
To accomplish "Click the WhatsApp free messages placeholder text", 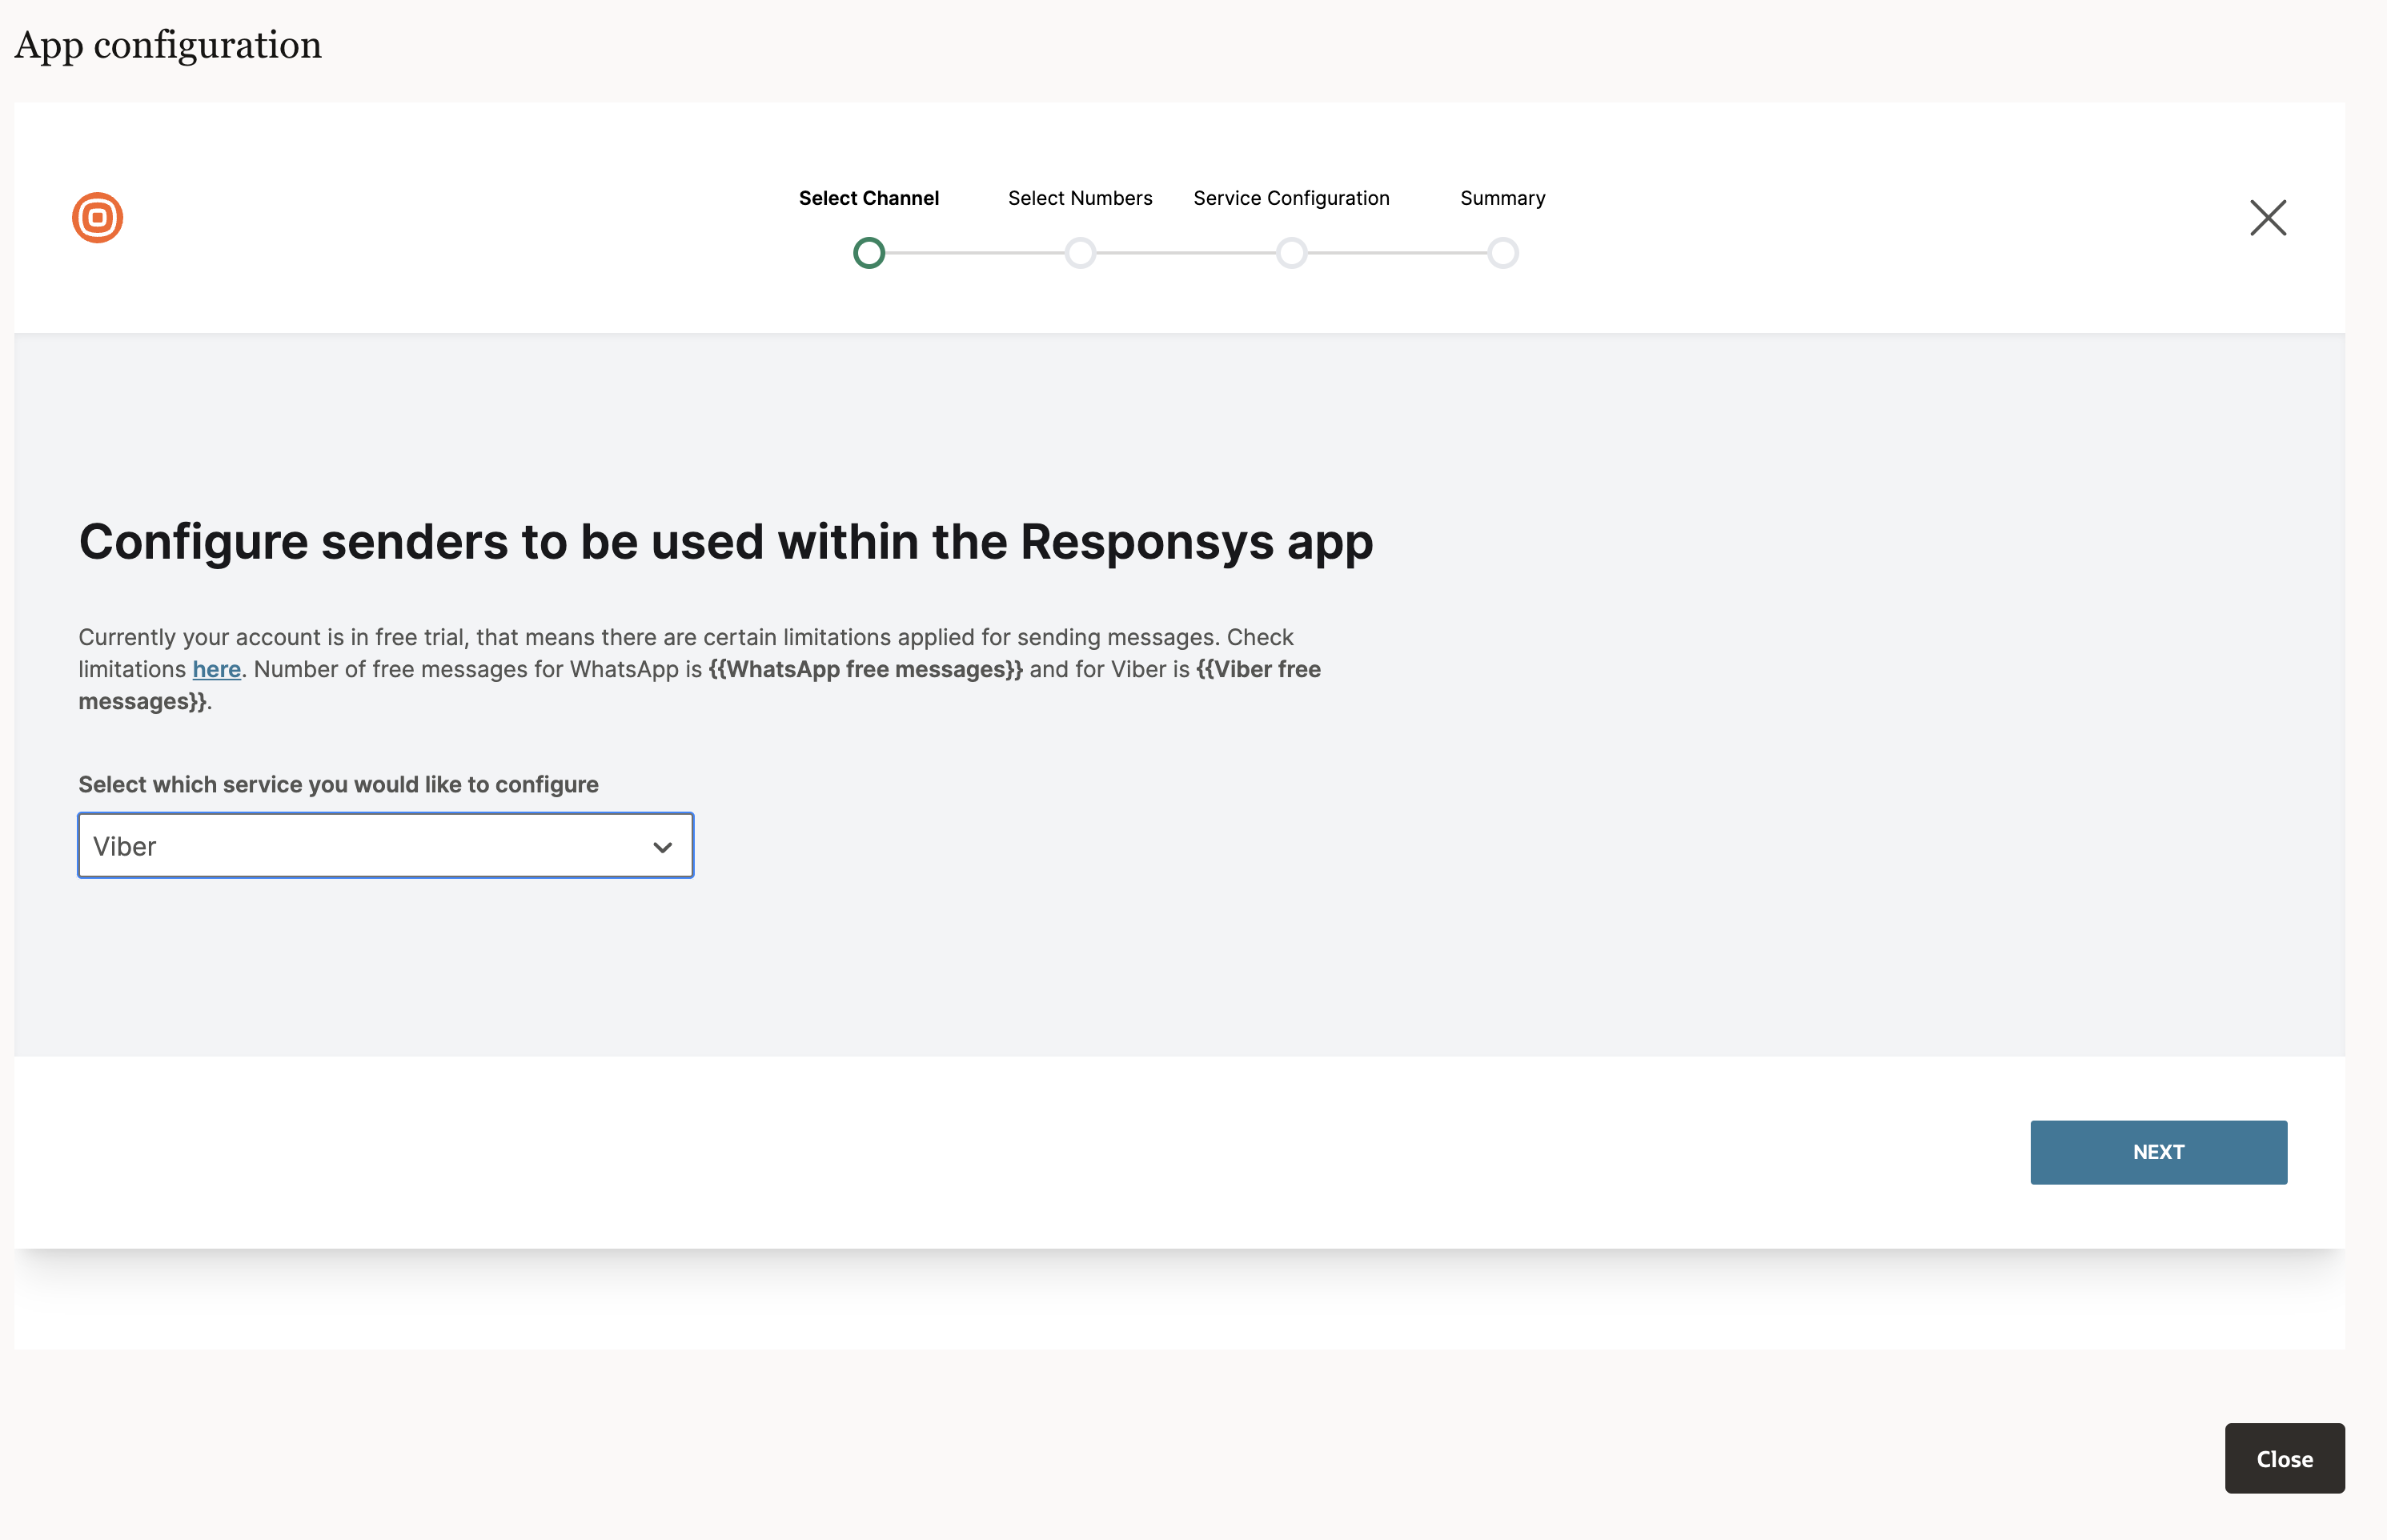I will pos(865,669).
